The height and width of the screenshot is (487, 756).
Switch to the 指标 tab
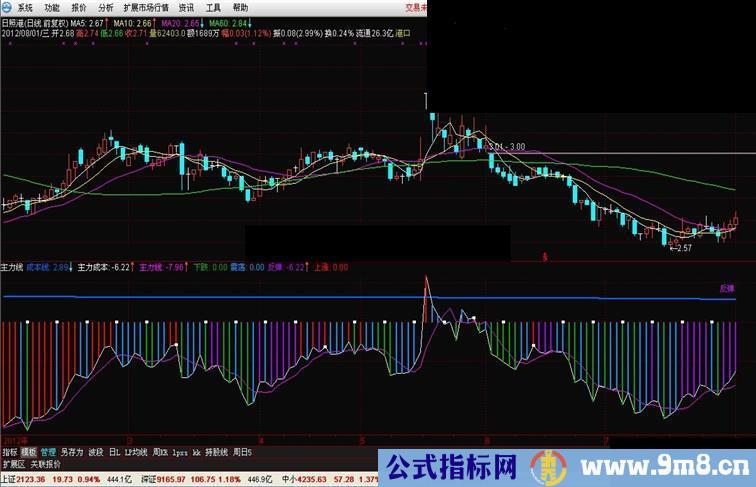10,452
